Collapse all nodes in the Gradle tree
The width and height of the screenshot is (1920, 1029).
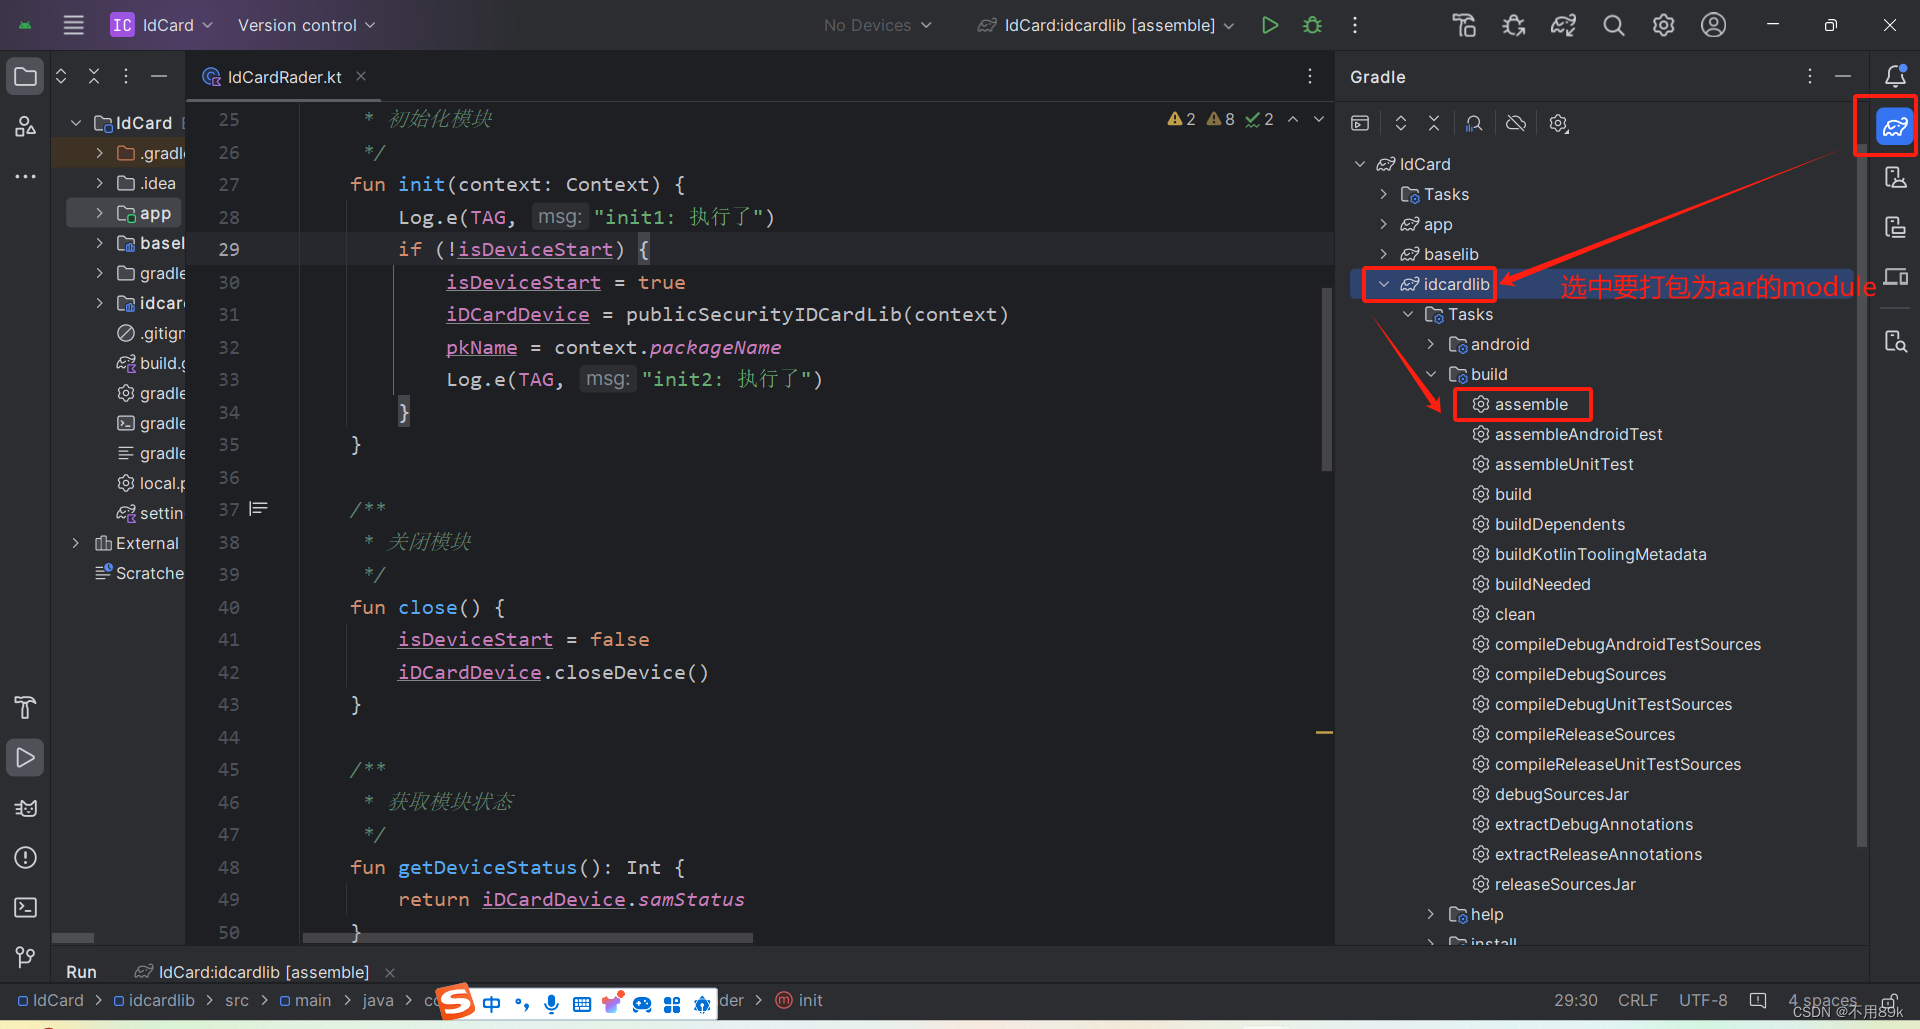[1433, 122]
